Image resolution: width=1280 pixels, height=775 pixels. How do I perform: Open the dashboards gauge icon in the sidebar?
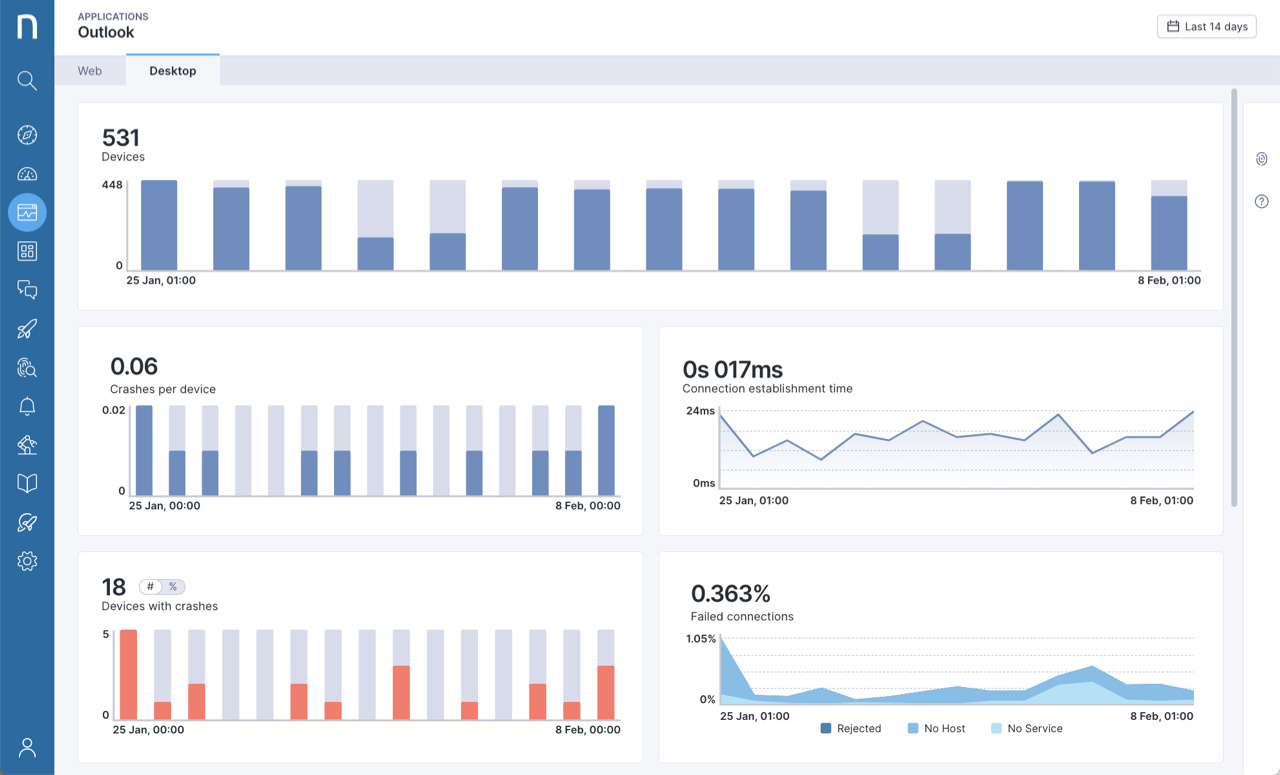point(27,173)
